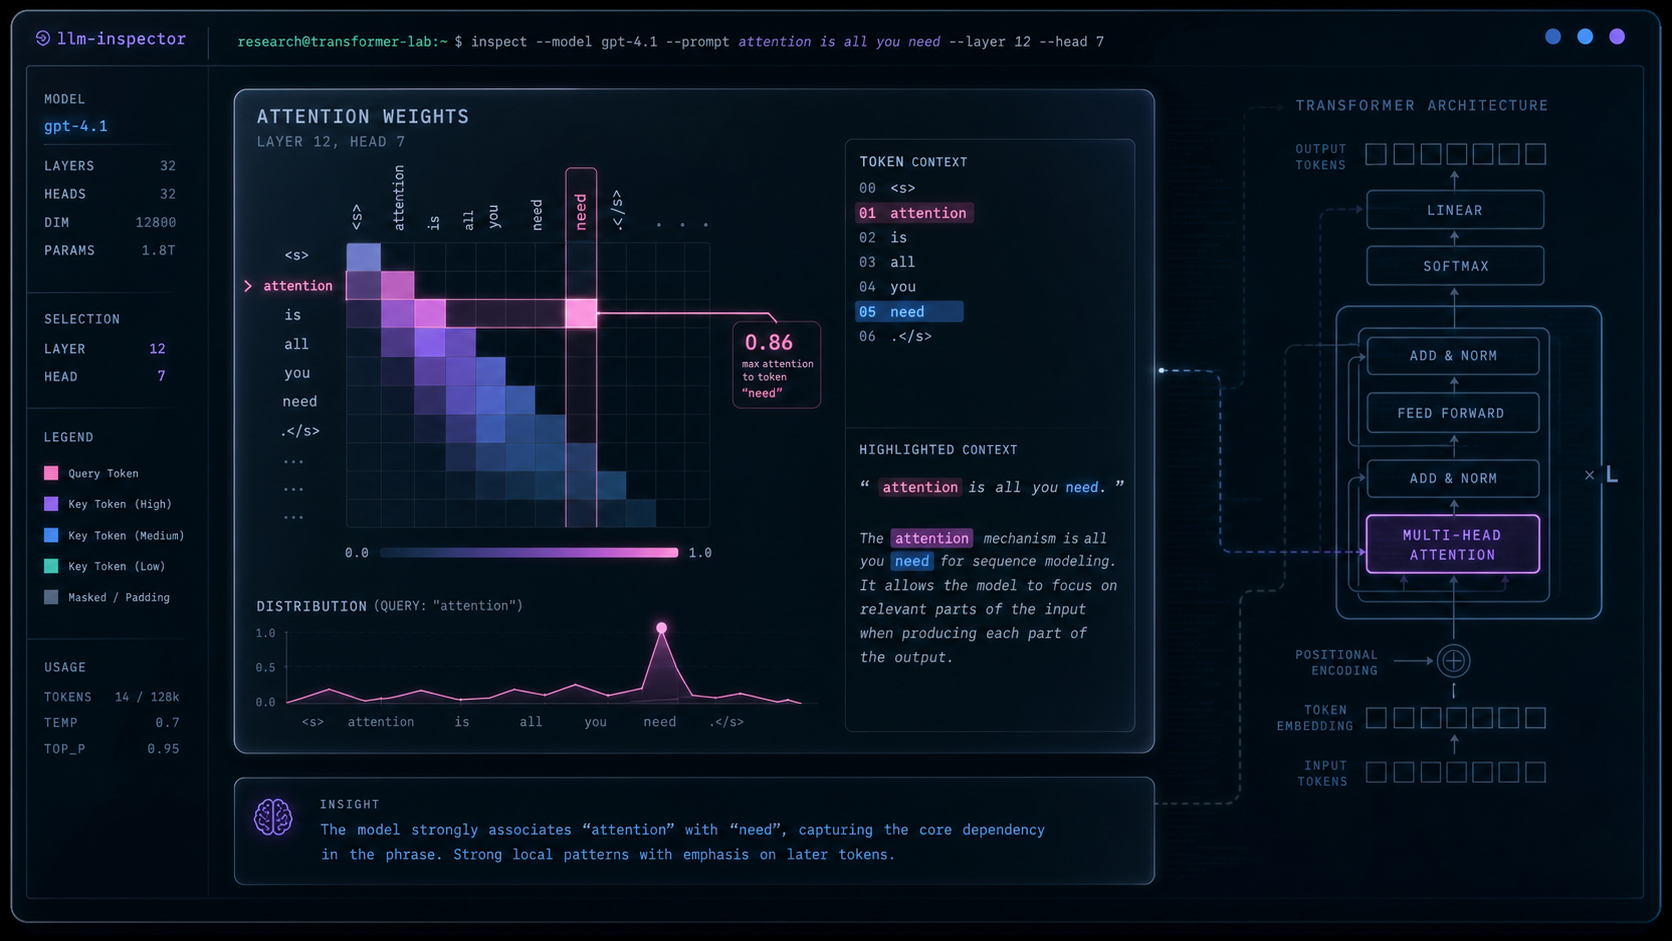Click the teal Key Token (Low) swatch
1672x941 pixels.
point(51,566)
